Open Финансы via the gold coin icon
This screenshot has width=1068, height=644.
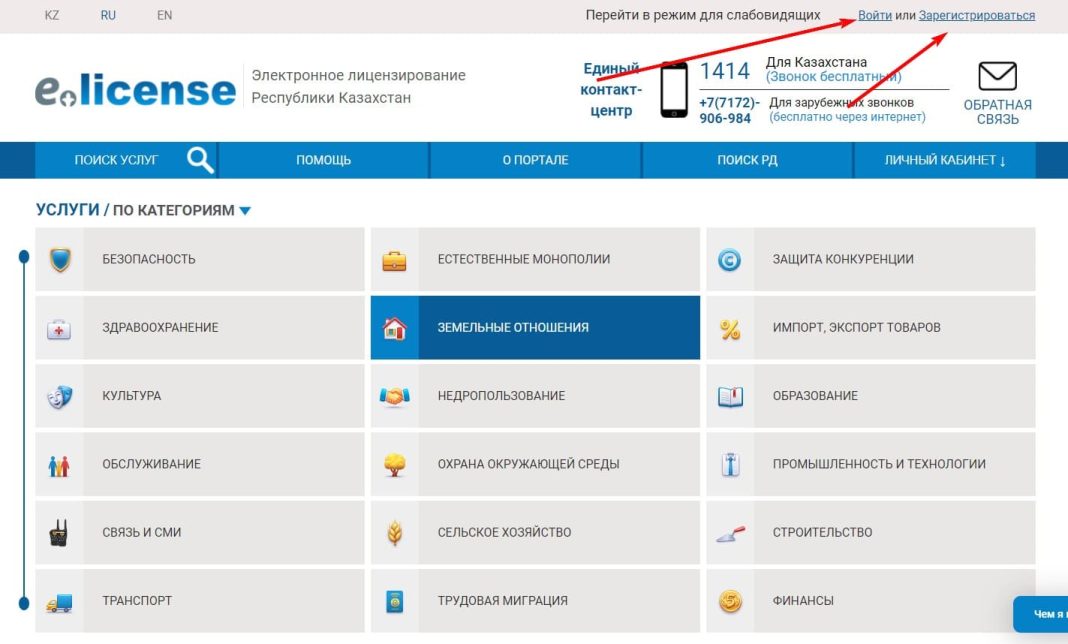[729, 600]
